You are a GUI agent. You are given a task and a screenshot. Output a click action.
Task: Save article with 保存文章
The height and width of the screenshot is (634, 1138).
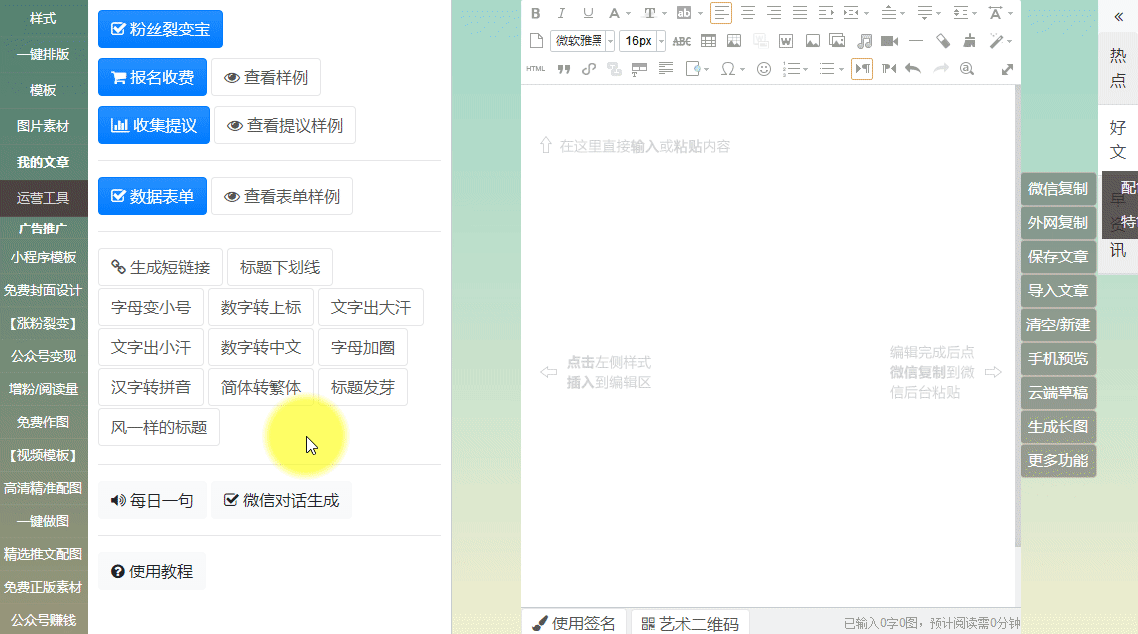[x=1057, y=257]
